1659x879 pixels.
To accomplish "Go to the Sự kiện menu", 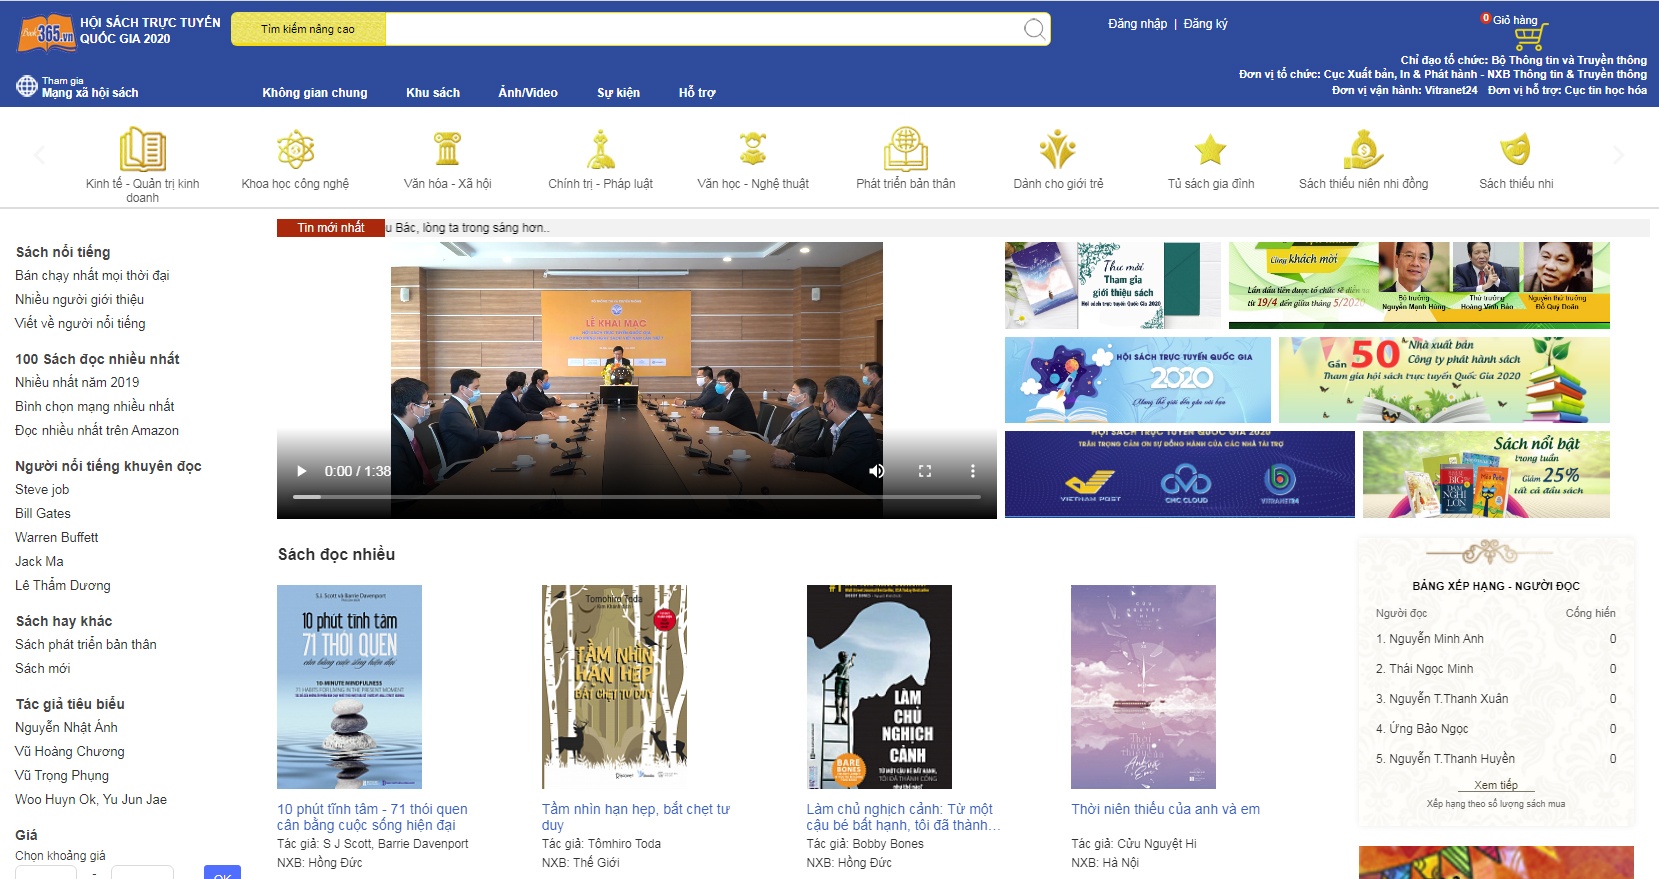I will point(618,93).
